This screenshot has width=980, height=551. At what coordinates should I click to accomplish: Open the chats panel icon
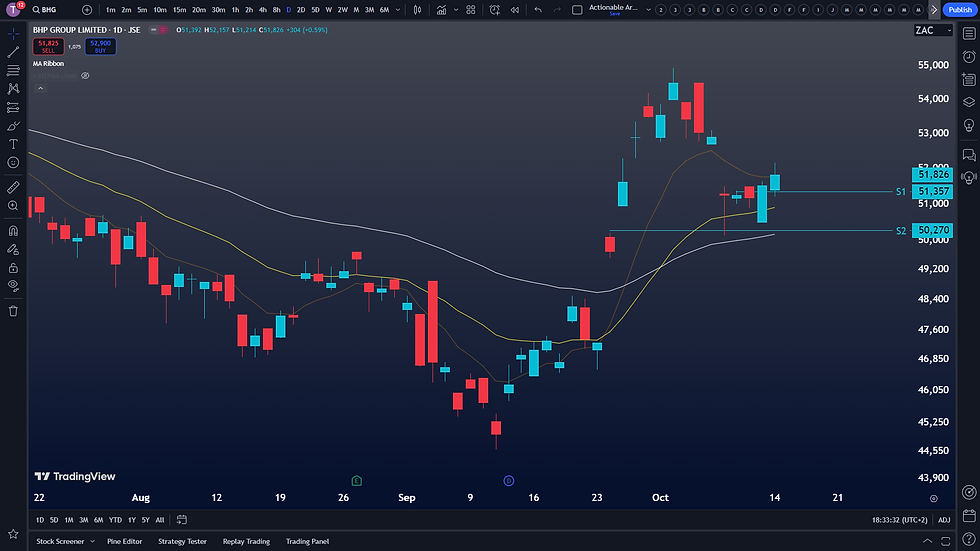tap(969, 154)
